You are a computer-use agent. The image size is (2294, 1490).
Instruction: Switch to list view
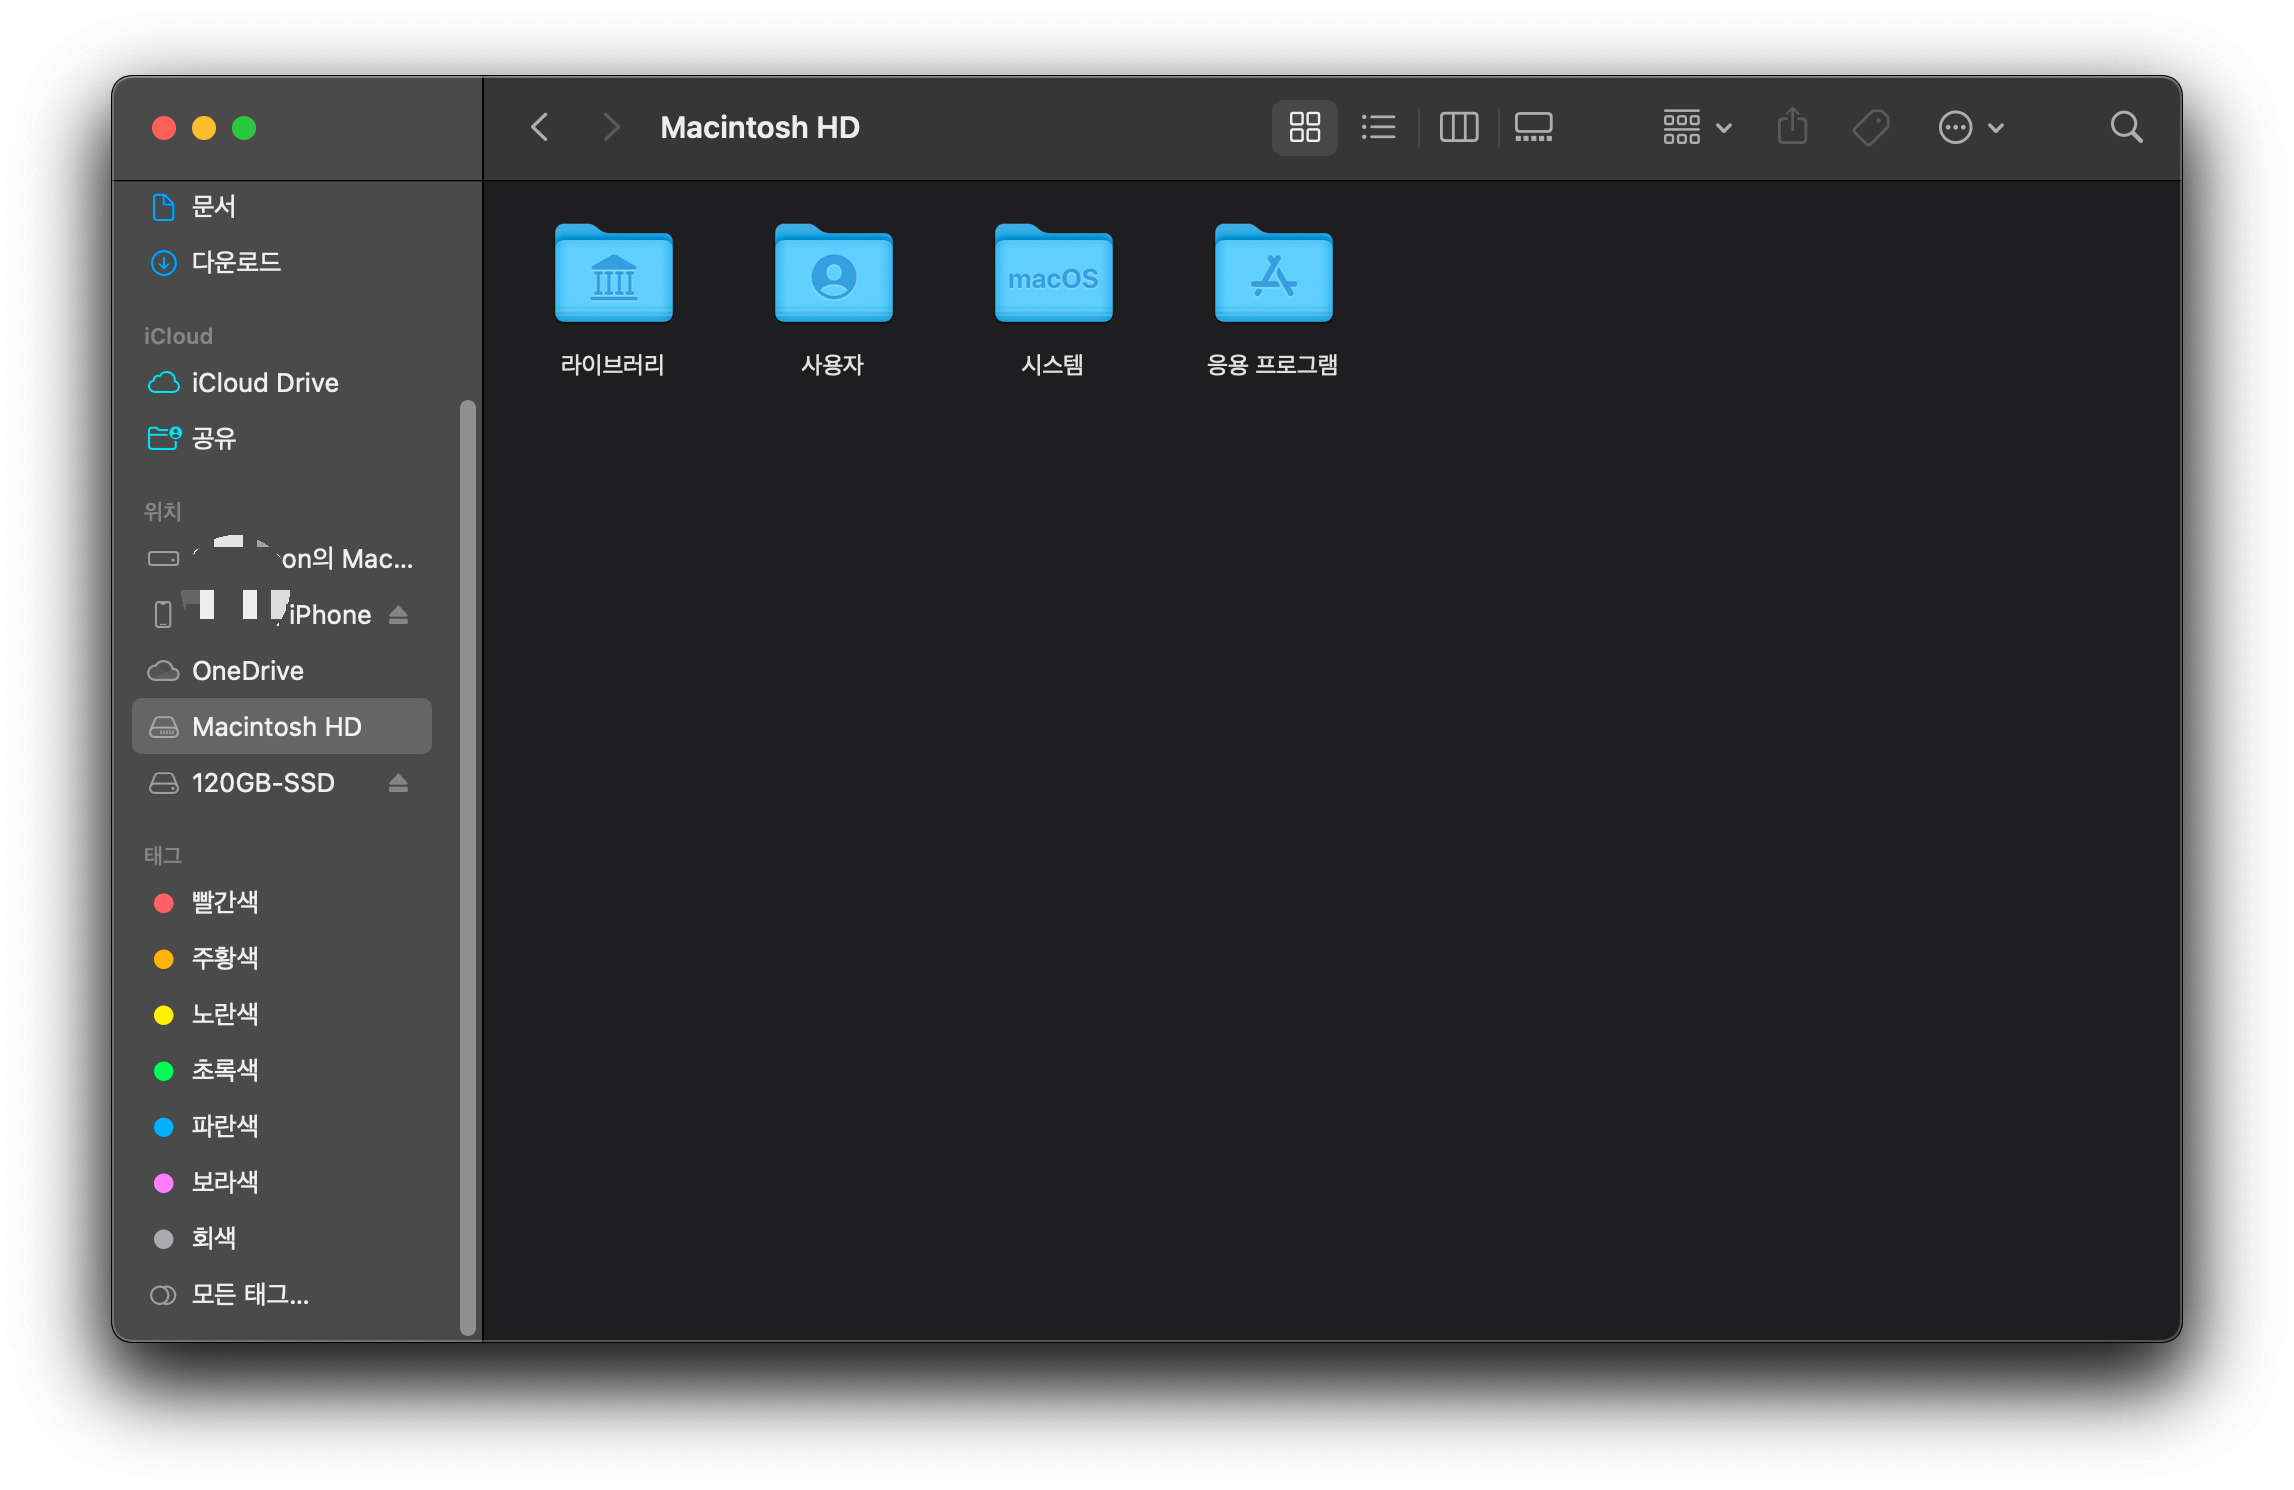click(x=1378, y=128)
